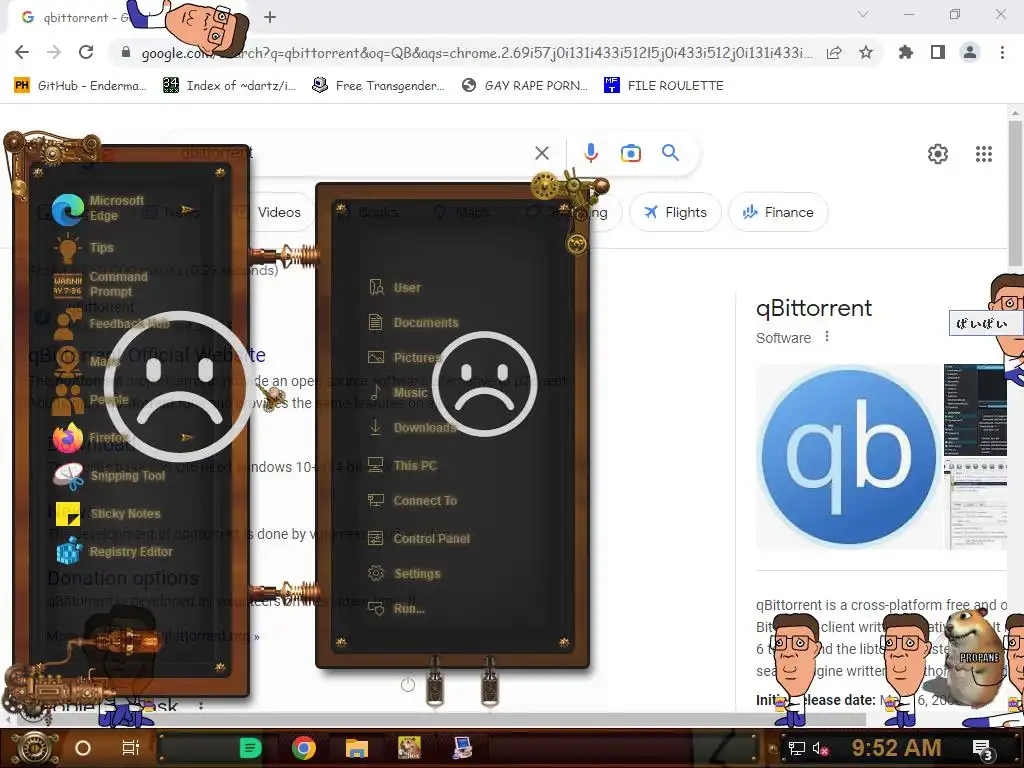The width and height of the screenshot is (1024, 768).
Task: Toggle the Chrome side panel
Action: [x=938, y=52]
